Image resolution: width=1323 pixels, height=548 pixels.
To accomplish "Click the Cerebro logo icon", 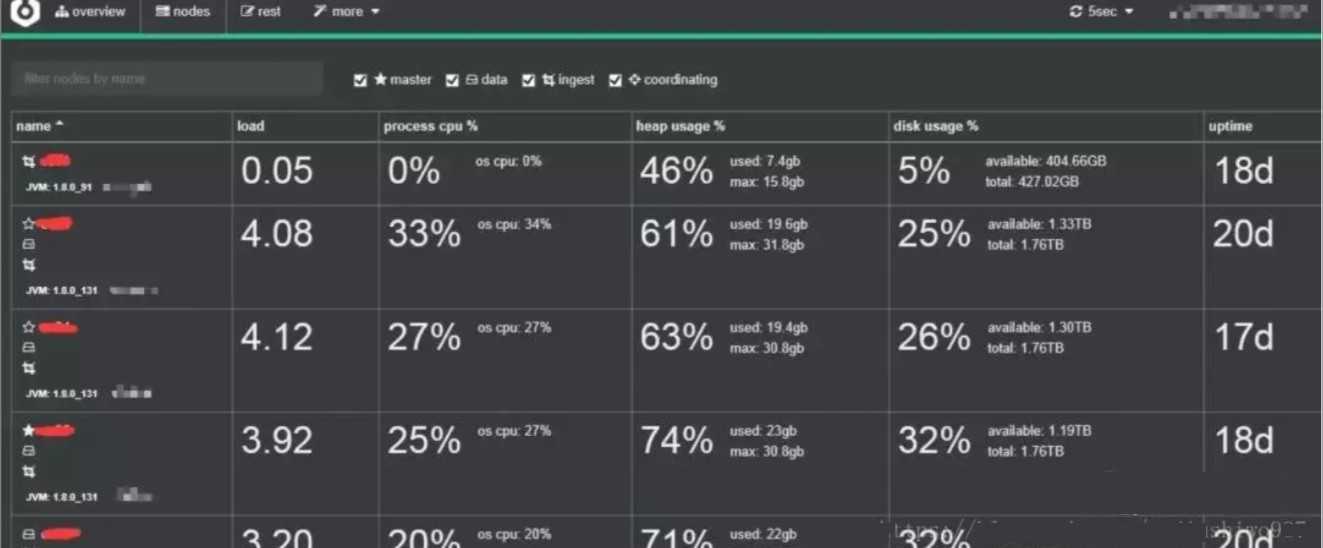I will coord(24,13).
